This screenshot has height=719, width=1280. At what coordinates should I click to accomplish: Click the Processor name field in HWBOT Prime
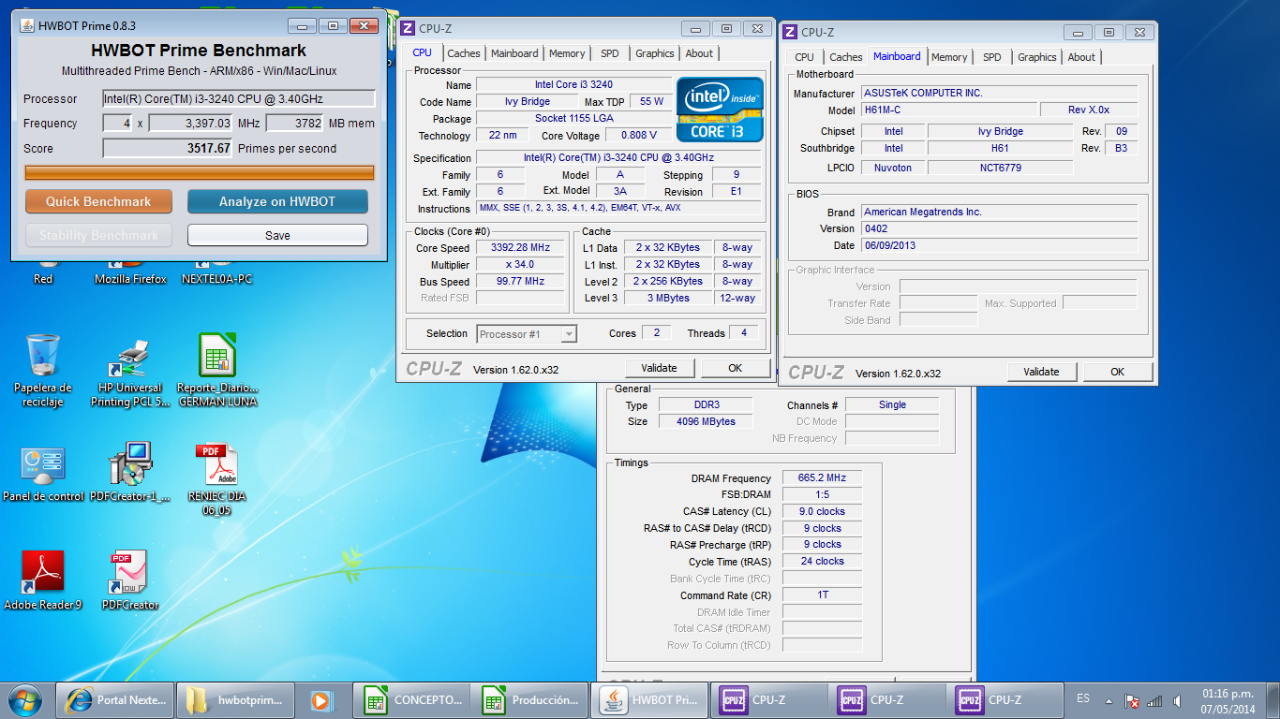click(239, 99)
